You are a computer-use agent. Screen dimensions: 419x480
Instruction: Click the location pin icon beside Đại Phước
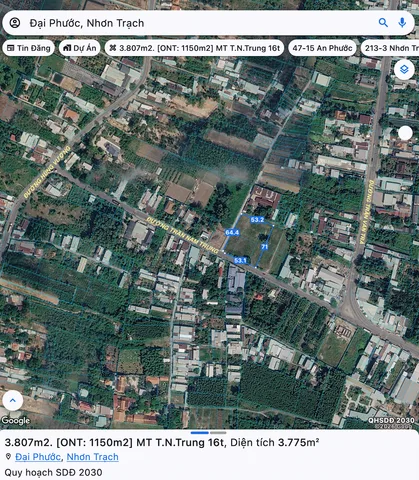[9, 456]
